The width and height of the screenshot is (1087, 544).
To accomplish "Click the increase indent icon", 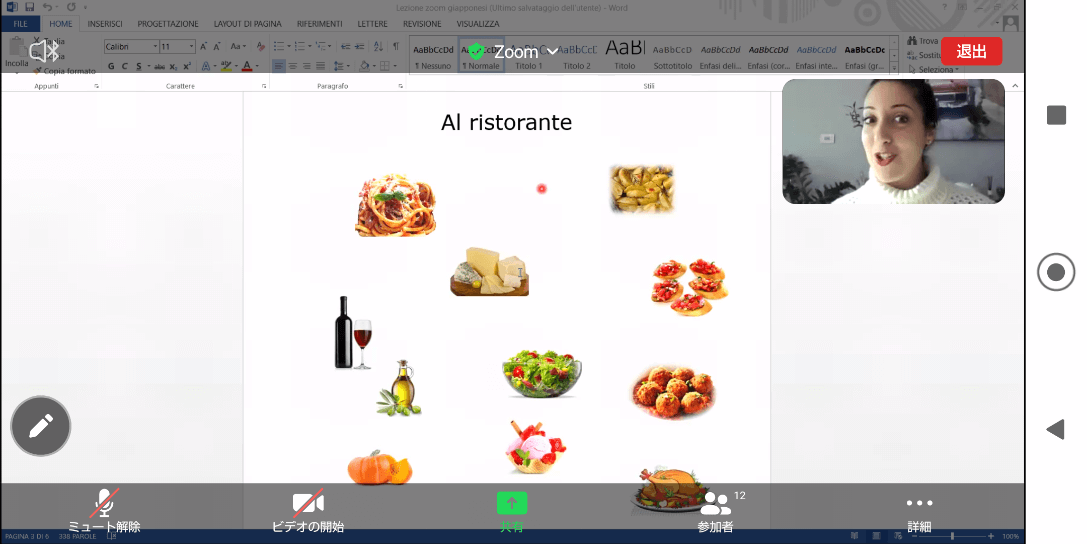I will 359,46.
